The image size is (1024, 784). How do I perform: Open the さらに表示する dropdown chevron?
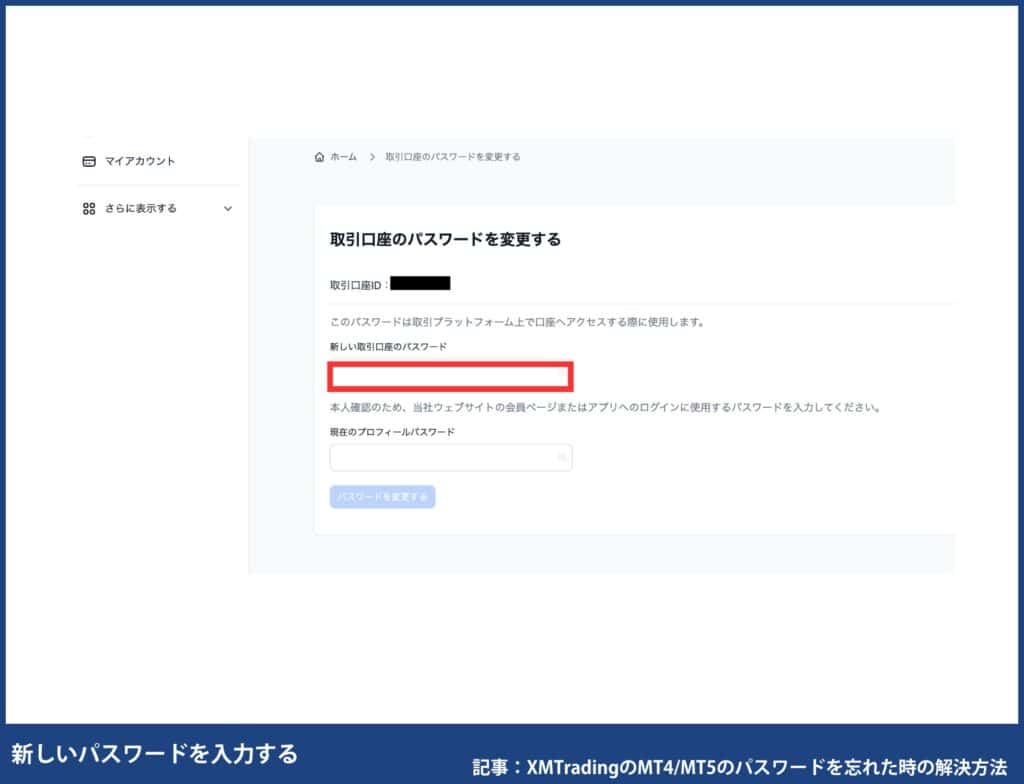pos(228,209)
